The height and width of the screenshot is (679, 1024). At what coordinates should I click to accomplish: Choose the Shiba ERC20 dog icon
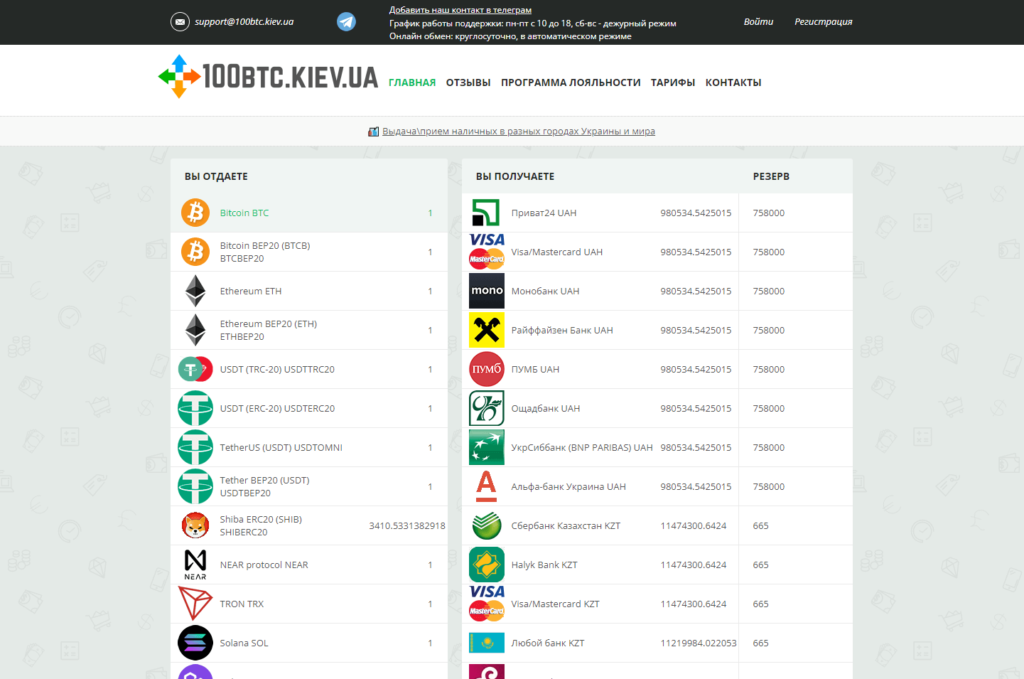click(195, 526)
